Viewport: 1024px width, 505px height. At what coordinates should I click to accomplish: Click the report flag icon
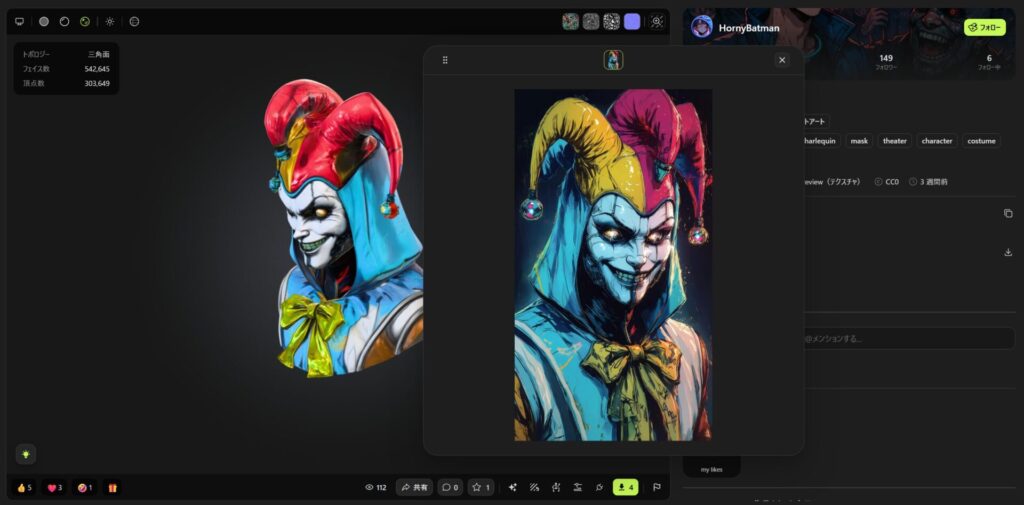[x=657, y=488]
